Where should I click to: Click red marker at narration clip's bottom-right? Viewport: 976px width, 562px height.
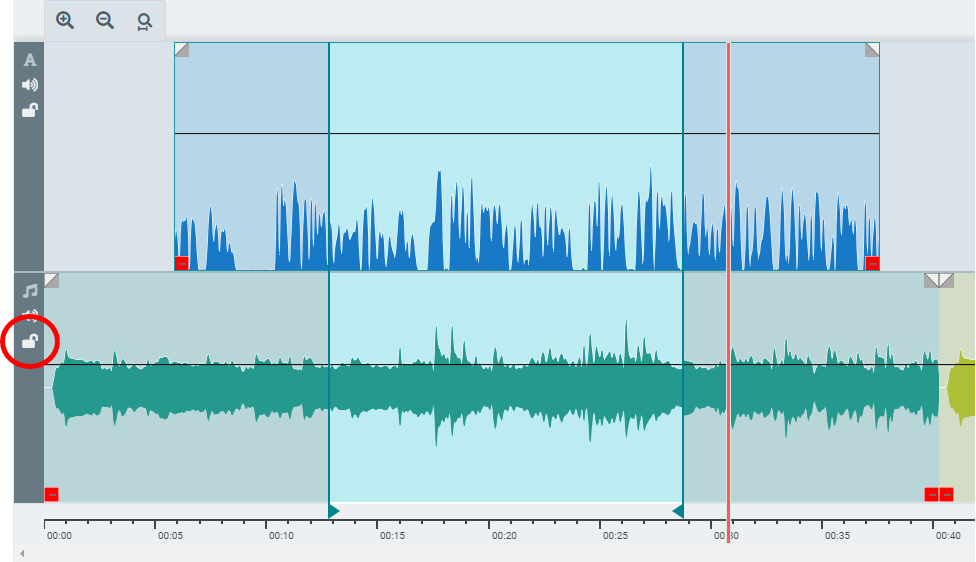pyautogui.click(x=872, y=263)
